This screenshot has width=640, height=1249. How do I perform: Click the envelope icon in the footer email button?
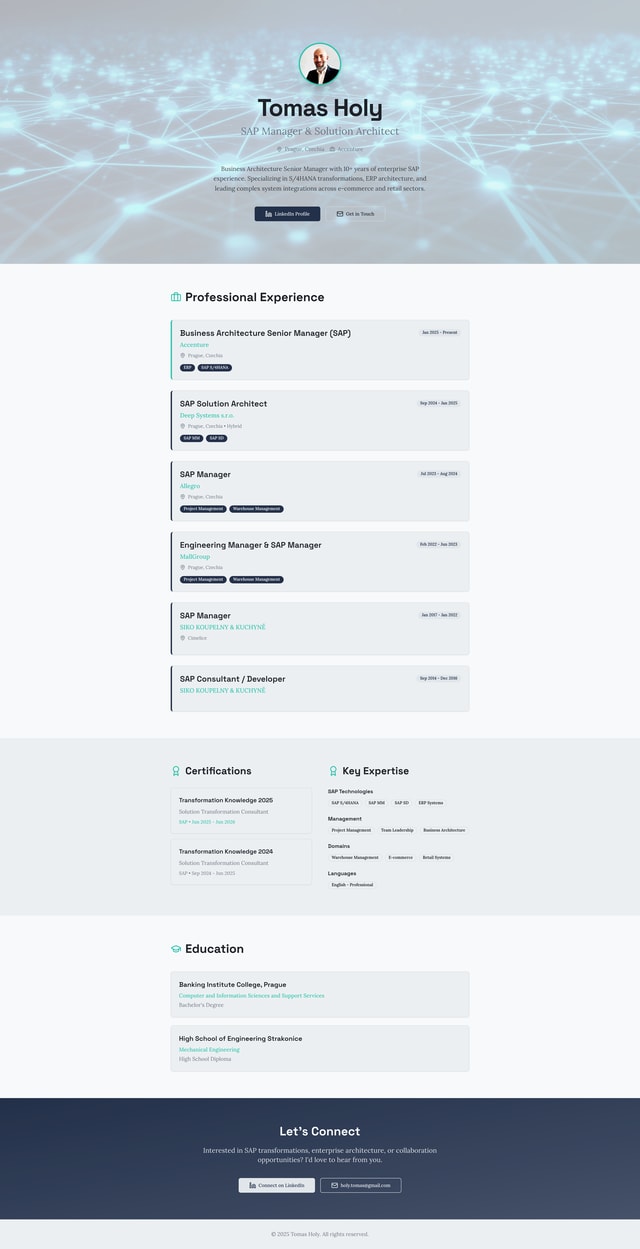click(x=334, y=1185)
